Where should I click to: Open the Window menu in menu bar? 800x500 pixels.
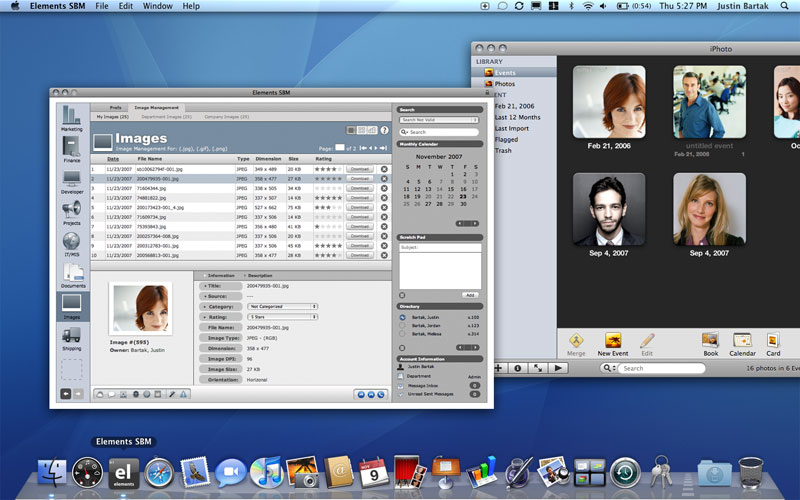[158, 6]
